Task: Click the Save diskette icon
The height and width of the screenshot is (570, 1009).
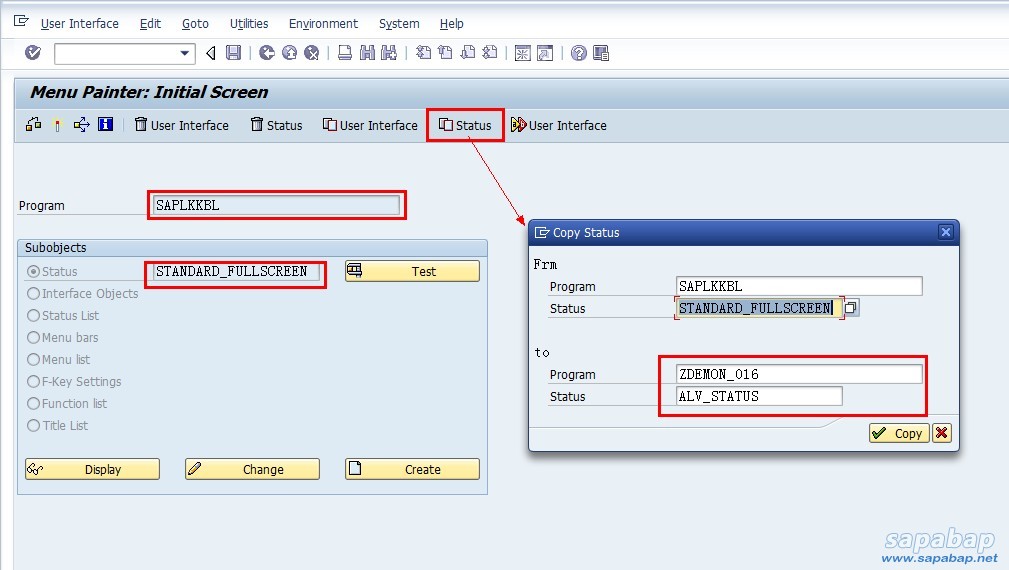Action: (233, 53)
